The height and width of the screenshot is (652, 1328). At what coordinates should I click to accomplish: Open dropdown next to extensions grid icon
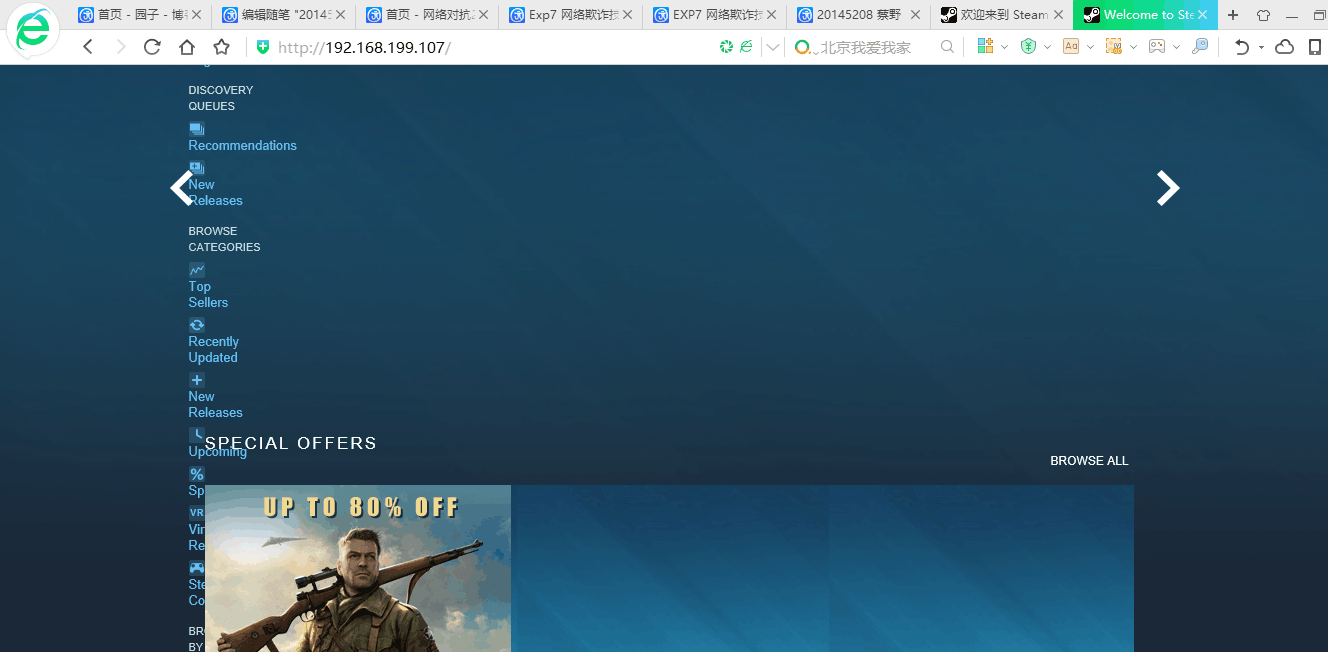tap(1004, 47)
